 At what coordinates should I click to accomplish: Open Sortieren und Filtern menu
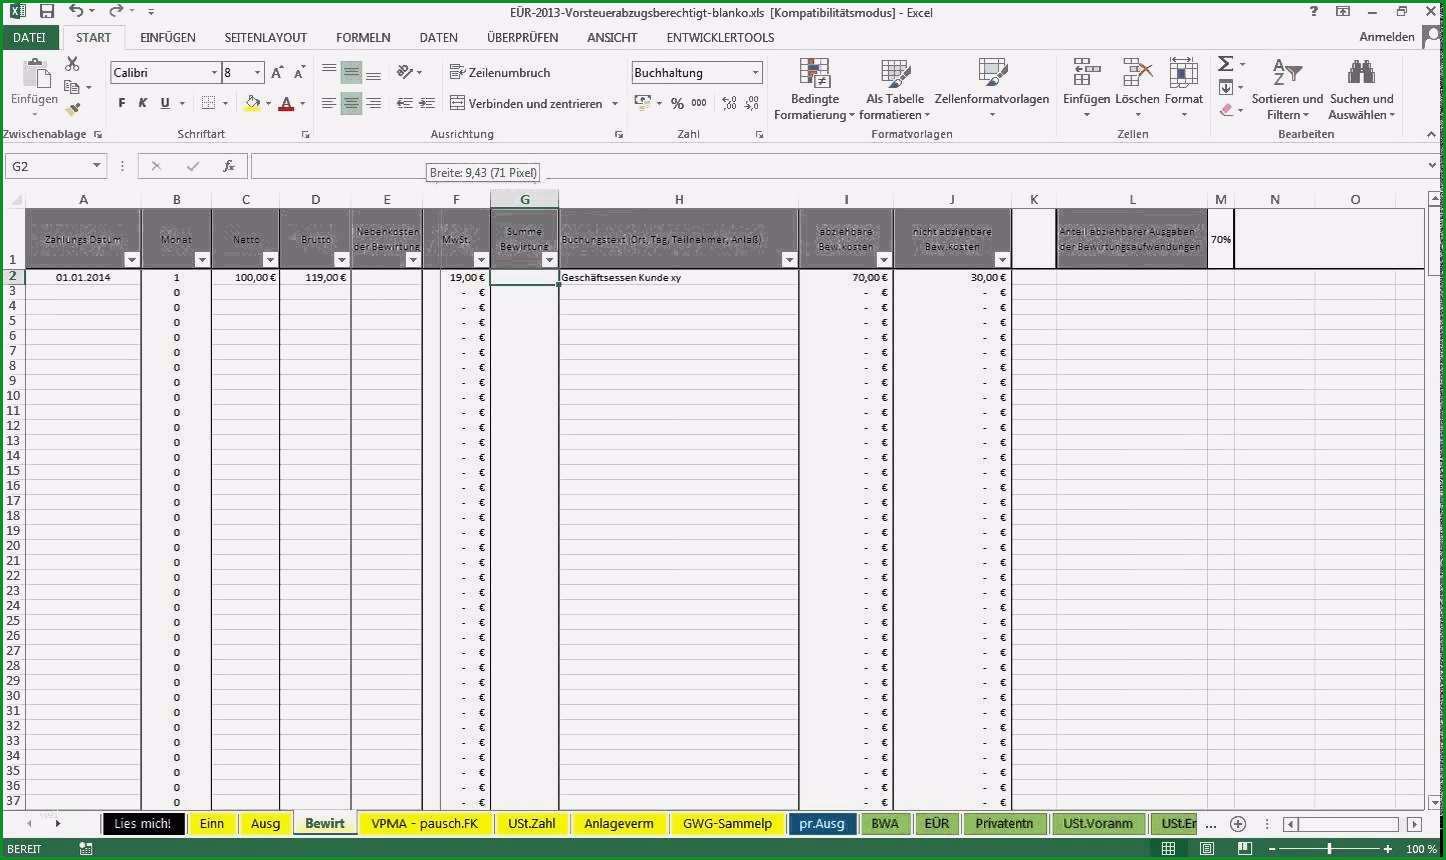pyautogui.click(x=1287, y=89)
